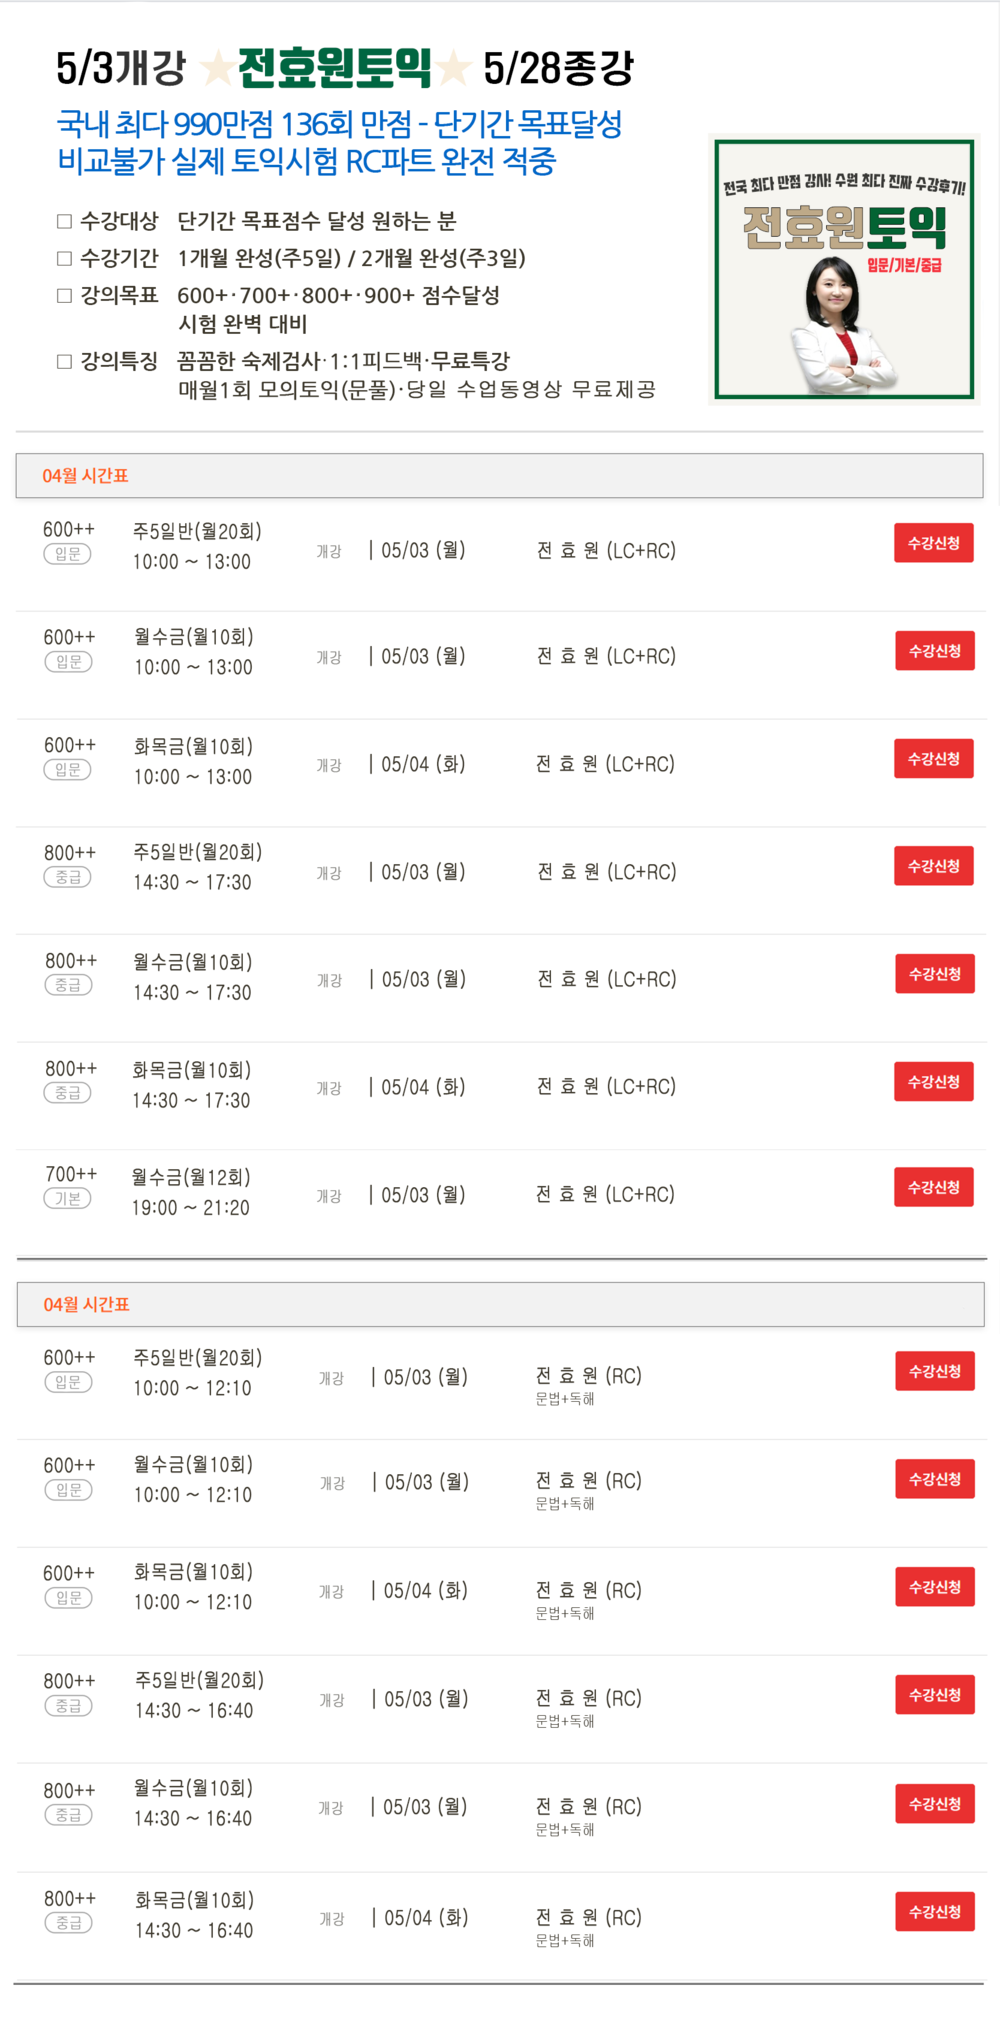1000x2037 pixels.
Task: Click 수강신청 for 700++ 월수금 19:00~21:20
Action: click(934, 1187)
